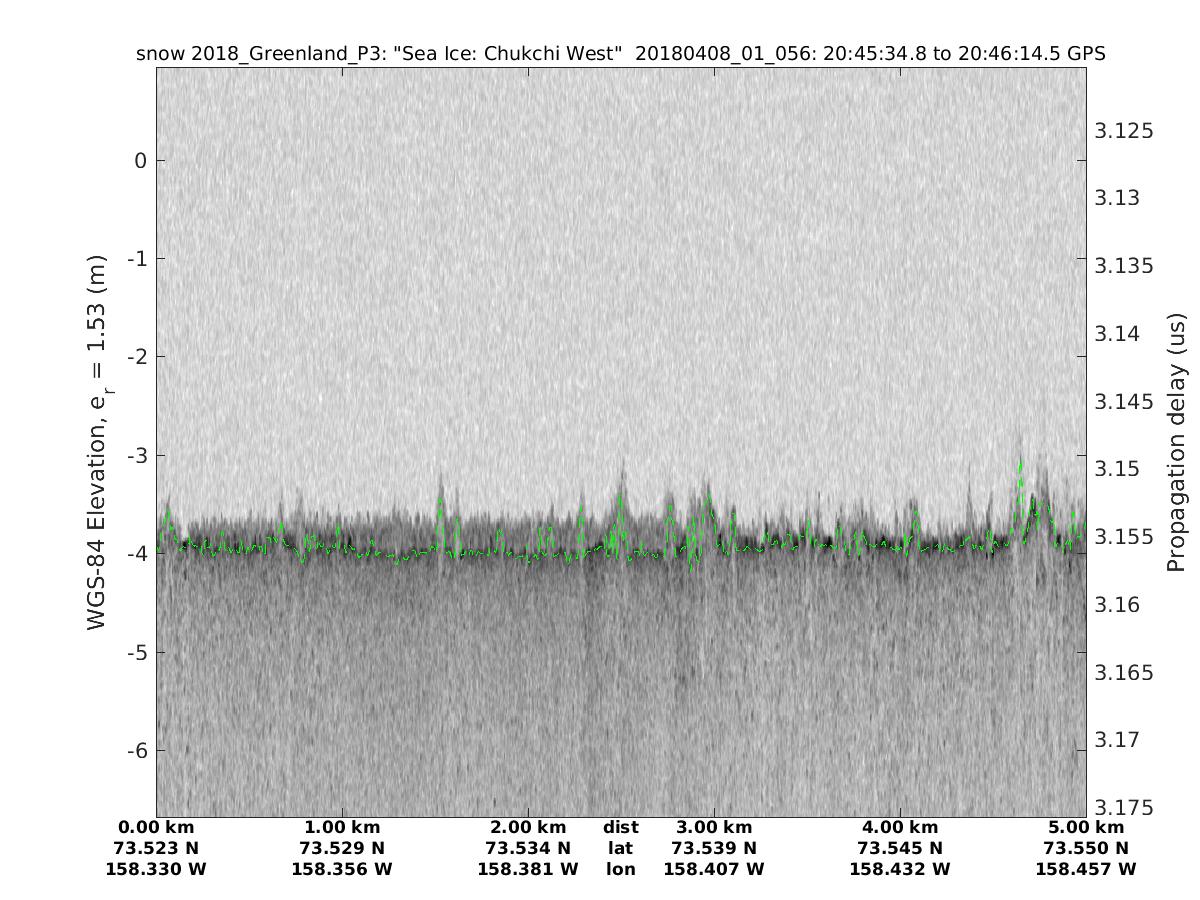Viewport: 1200px width, 900px height.
Task: Click the 2.00 km distance label
Action: pyautogui.click(x=528, y=827)
